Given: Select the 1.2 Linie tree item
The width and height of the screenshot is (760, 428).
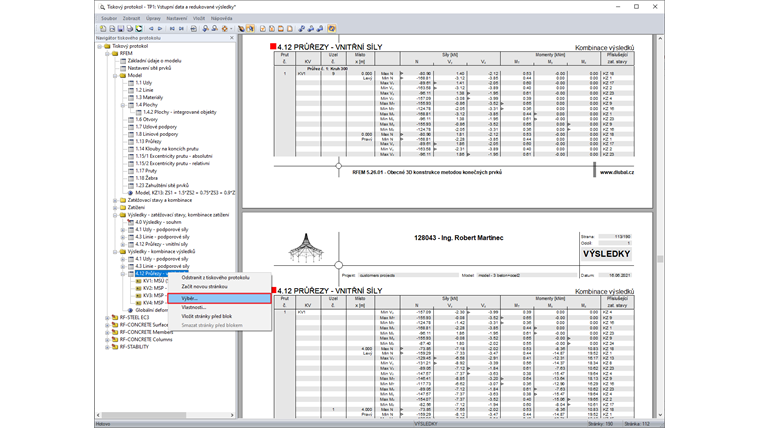Looking at the screenshot, I should point(144,90).
